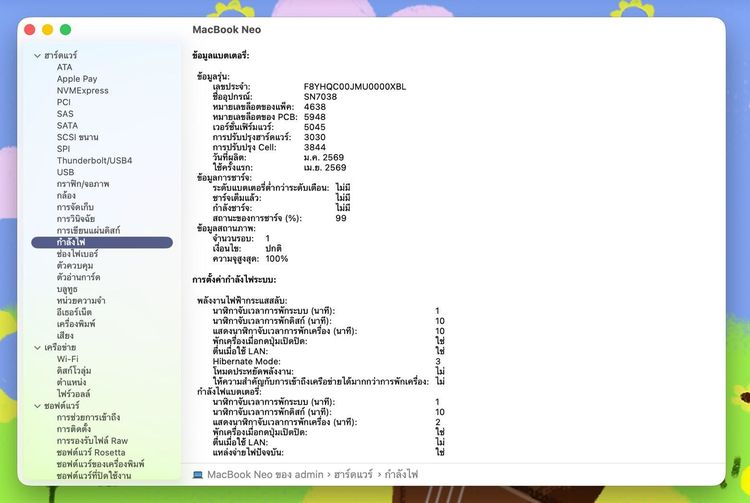This screenshot has height=503, width=750.
Task: Click the Hibernate Mode label
Action: (246, 361)
